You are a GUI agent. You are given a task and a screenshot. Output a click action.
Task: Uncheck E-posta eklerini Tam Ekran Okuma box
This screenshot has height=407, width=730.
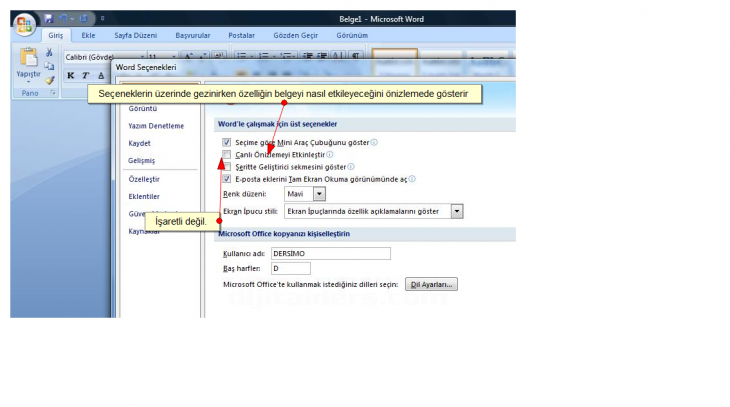[226, 179]
